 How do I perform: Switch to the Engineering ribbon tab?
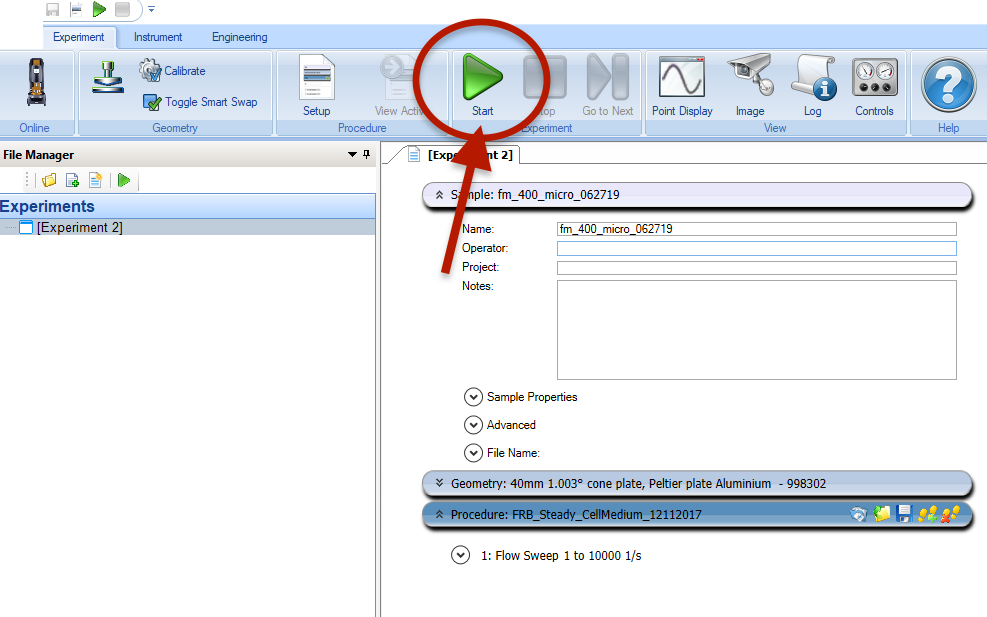[239, 37]
